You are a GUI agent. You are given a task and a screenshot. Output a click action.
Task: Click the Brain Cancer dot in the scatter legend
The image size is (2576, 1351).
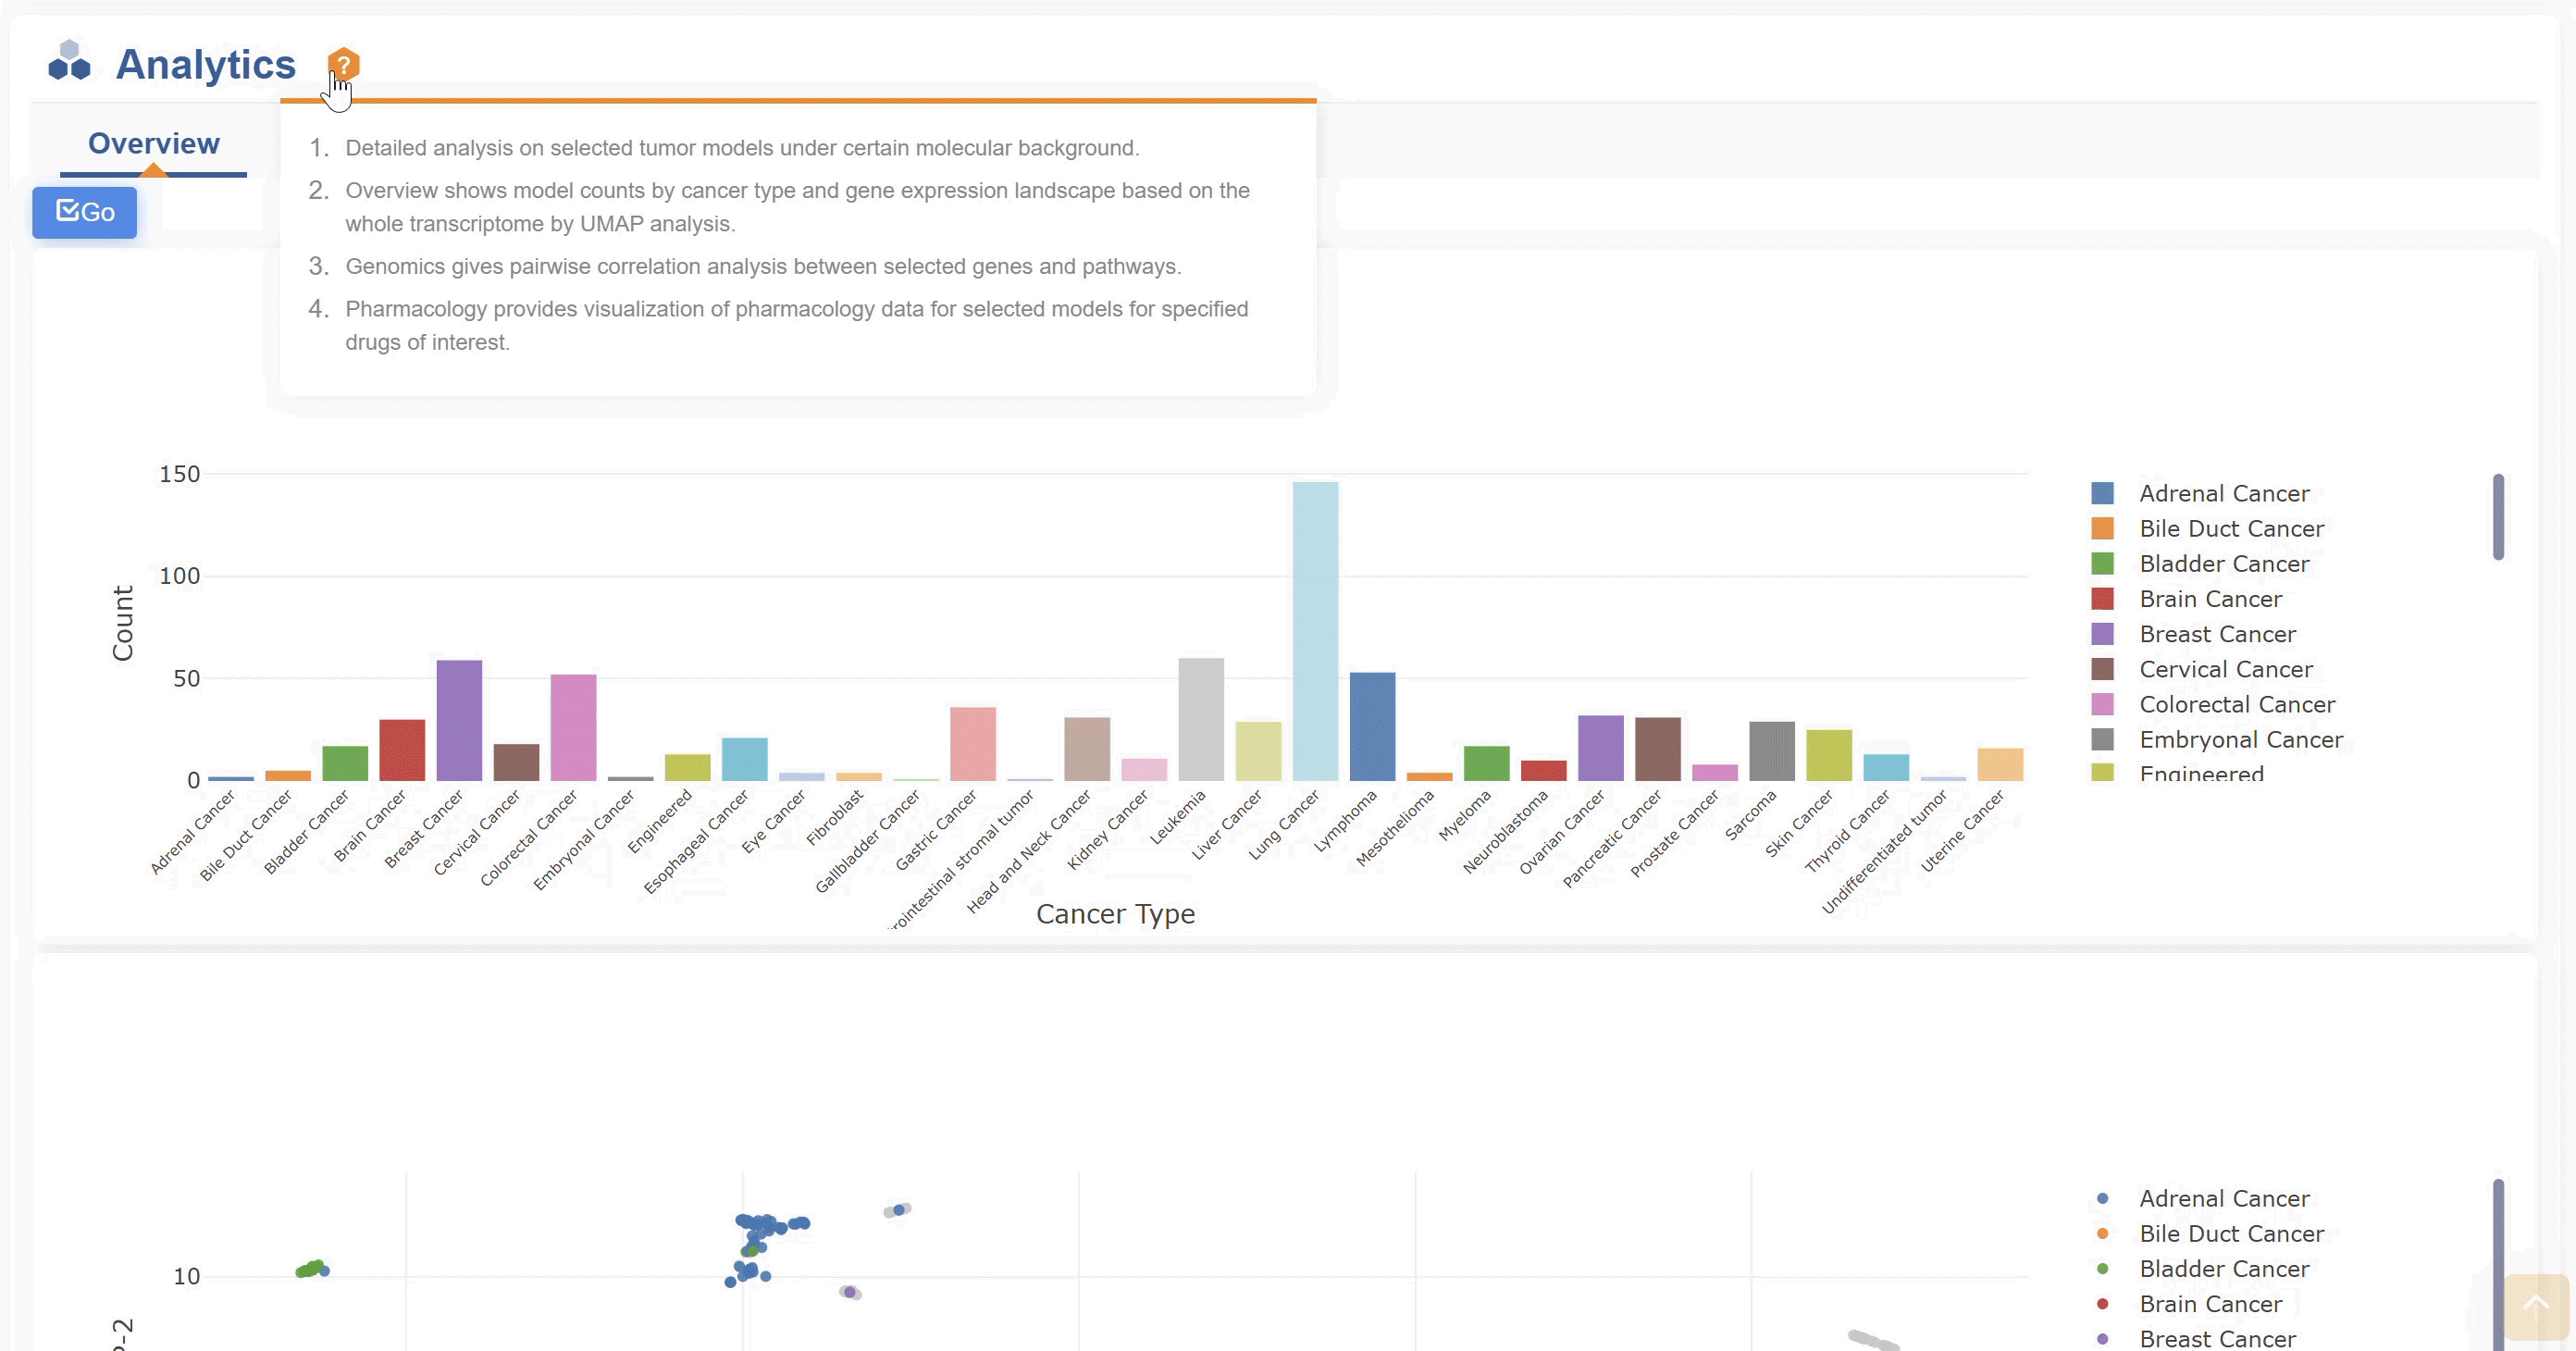(2102, 1304)
